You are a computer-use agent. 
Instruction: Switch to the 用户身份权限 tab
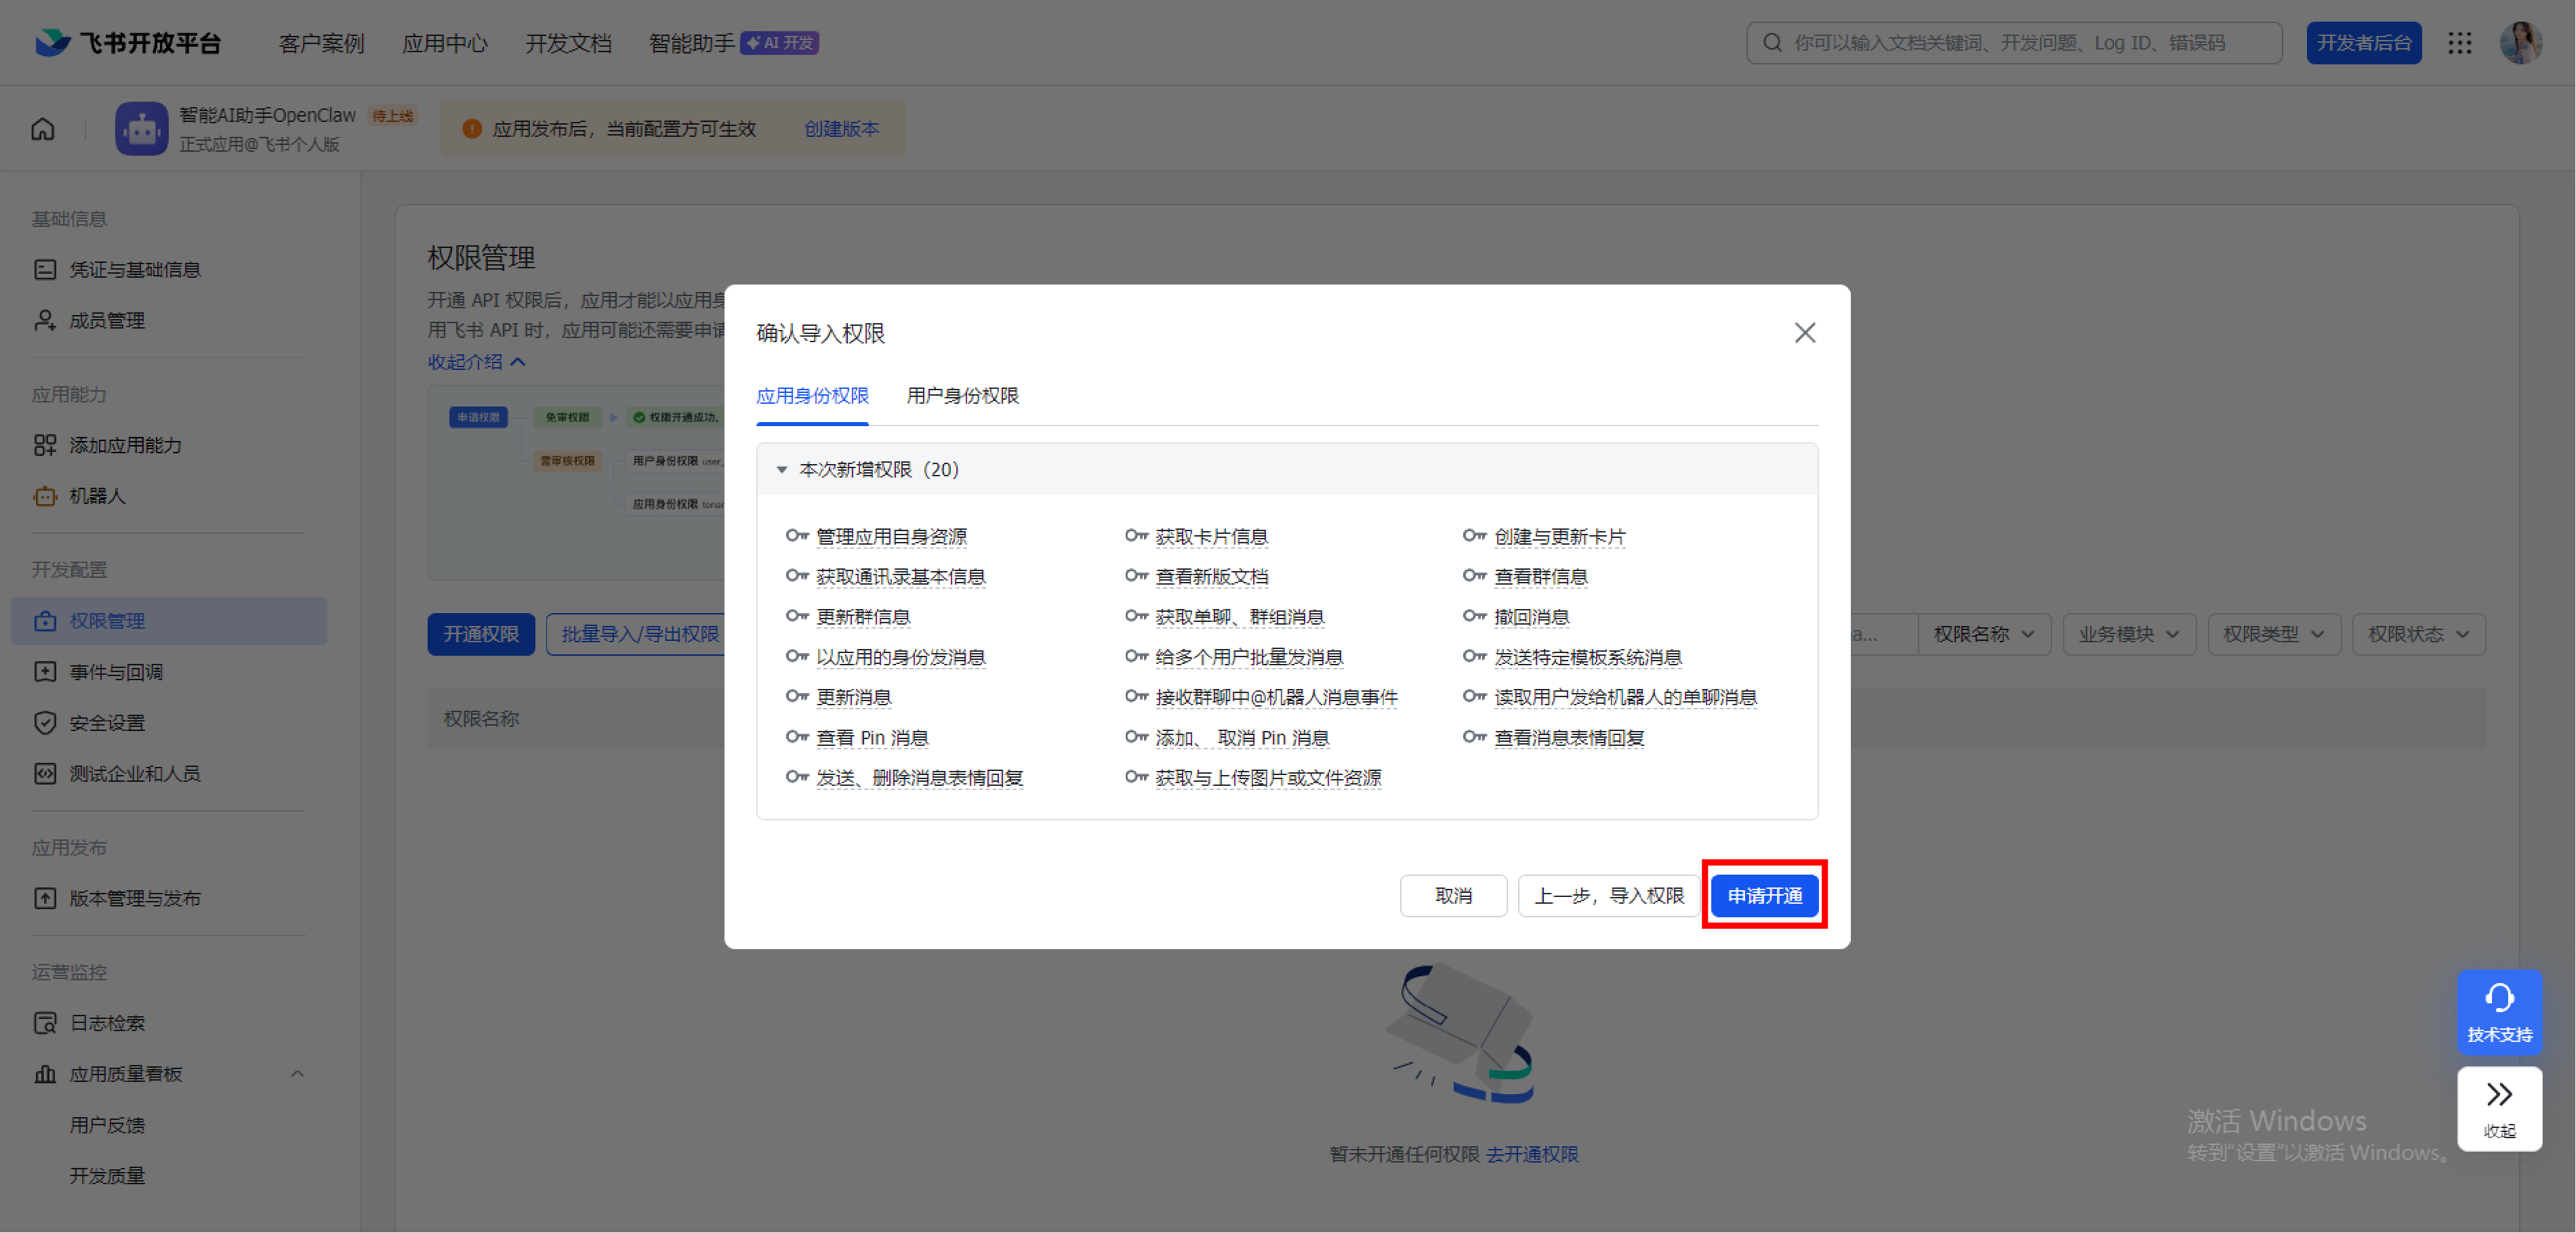click(962, 396)
